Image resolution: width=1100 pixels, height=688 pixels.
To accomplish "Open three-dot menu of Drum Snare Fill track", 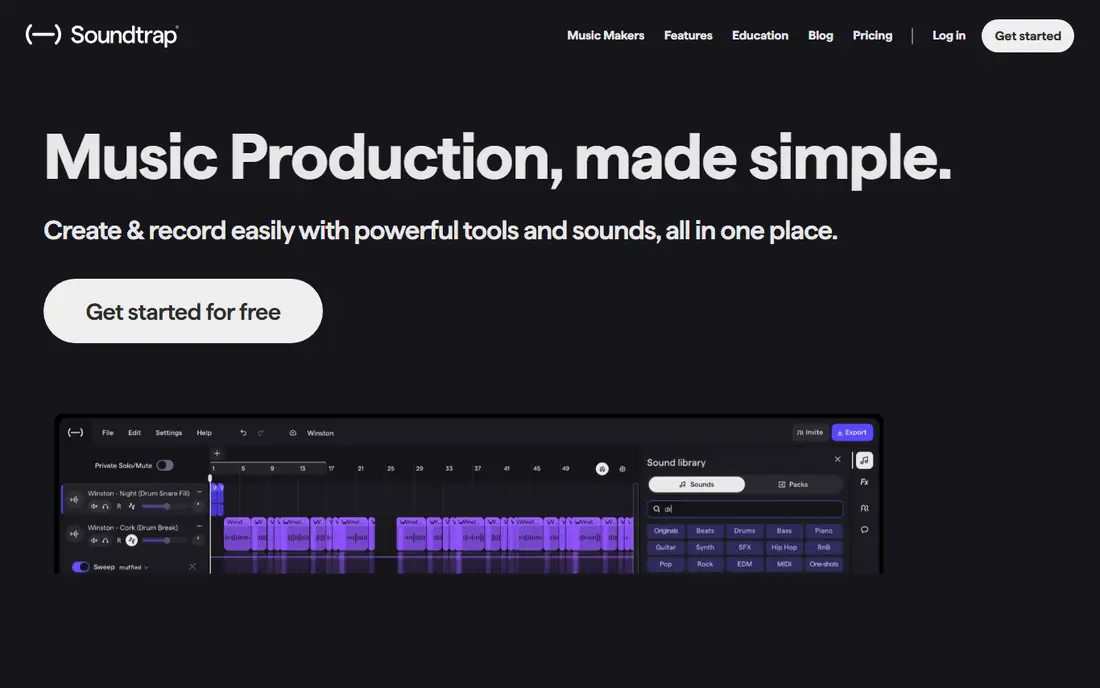I will pyautogui.click(x=199, y=492).
